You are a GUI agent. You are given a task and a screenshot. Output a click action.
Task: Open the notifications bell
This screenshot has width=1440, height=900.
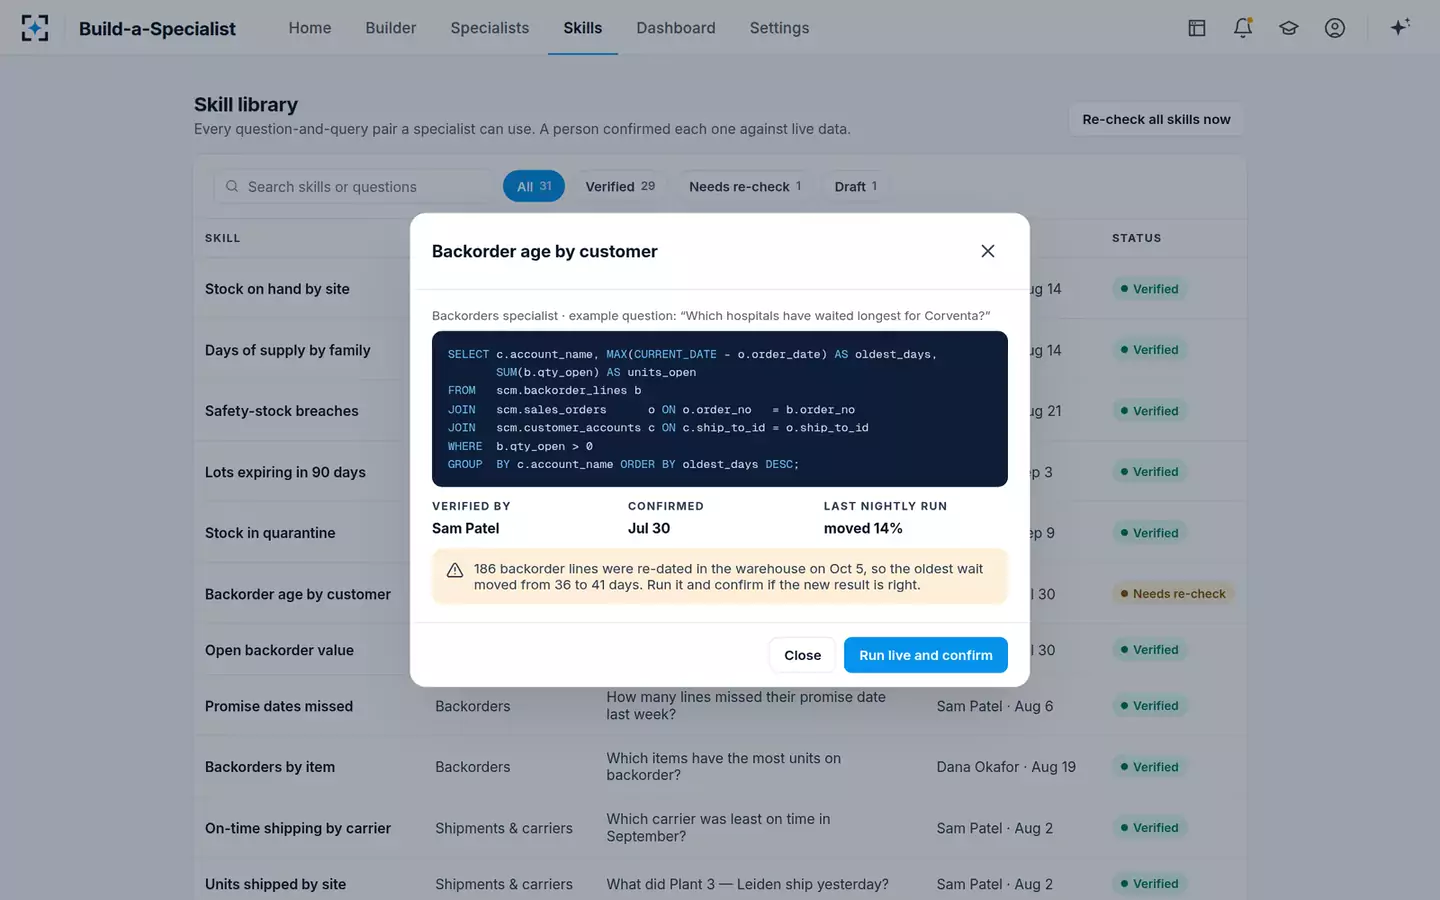[x=1243, y=28]
